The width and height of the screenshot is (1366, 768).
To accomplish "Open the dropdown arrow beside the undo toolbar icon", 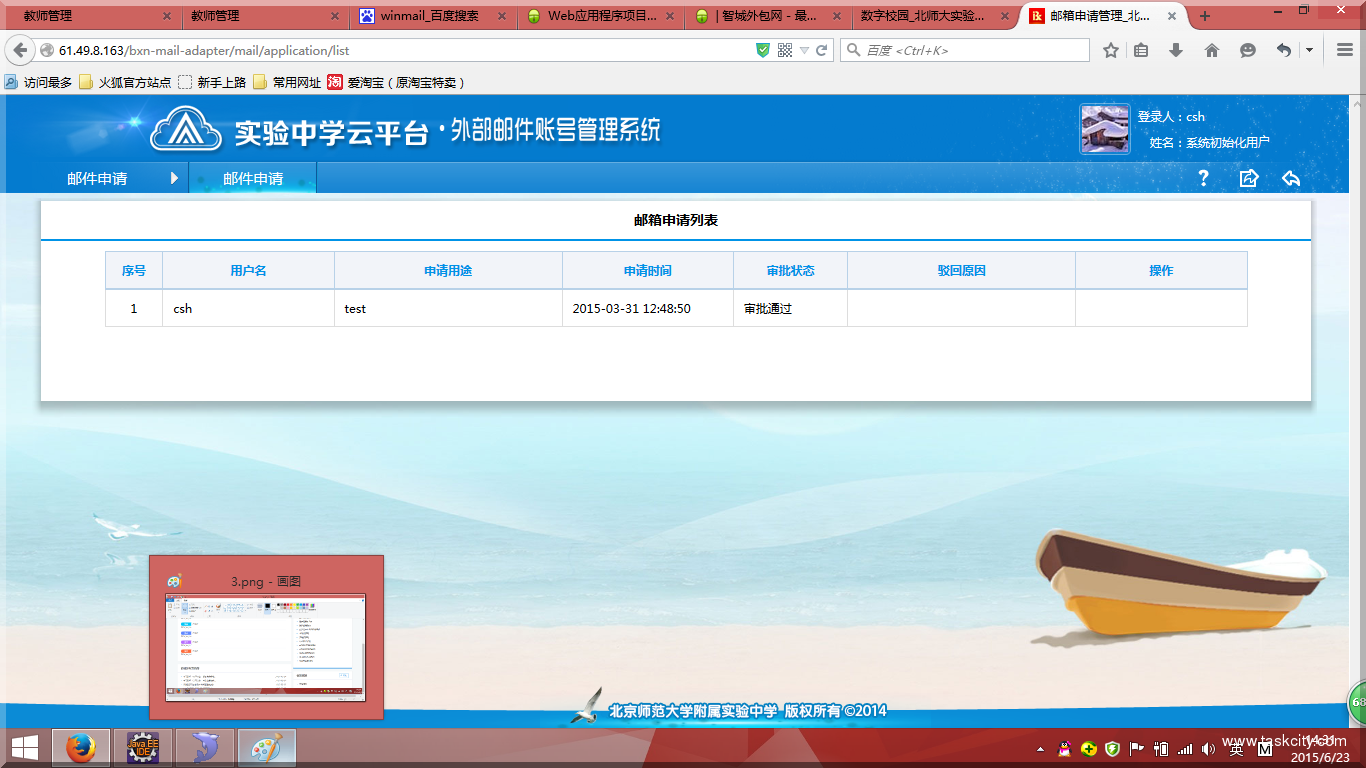I will (1309, 50).
